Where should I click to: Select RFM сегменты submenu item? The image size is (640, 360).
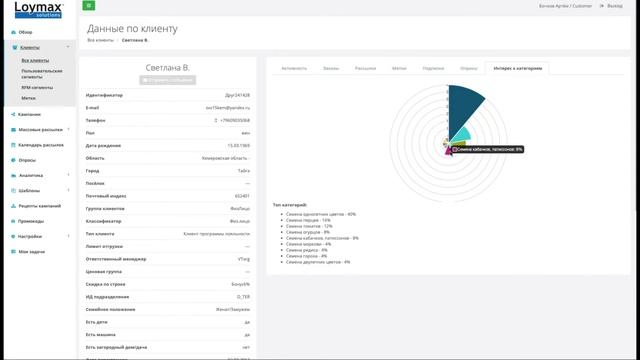[x=37, y=88]
